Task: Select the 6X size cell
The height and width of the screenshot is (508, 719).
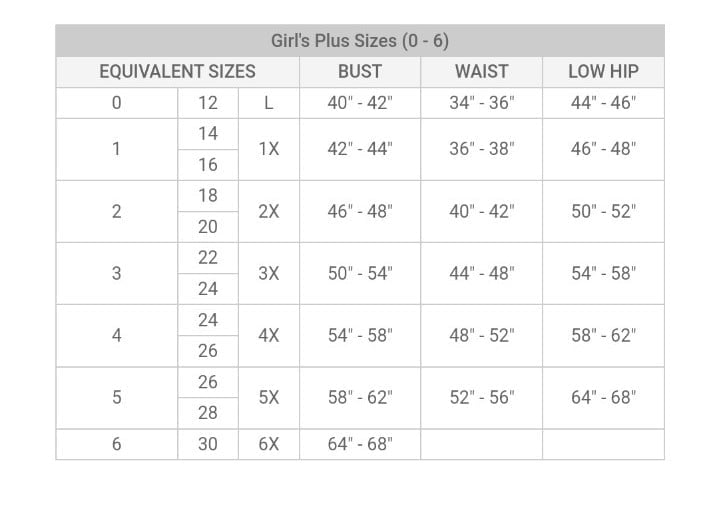Action: (x=269, y=444)
